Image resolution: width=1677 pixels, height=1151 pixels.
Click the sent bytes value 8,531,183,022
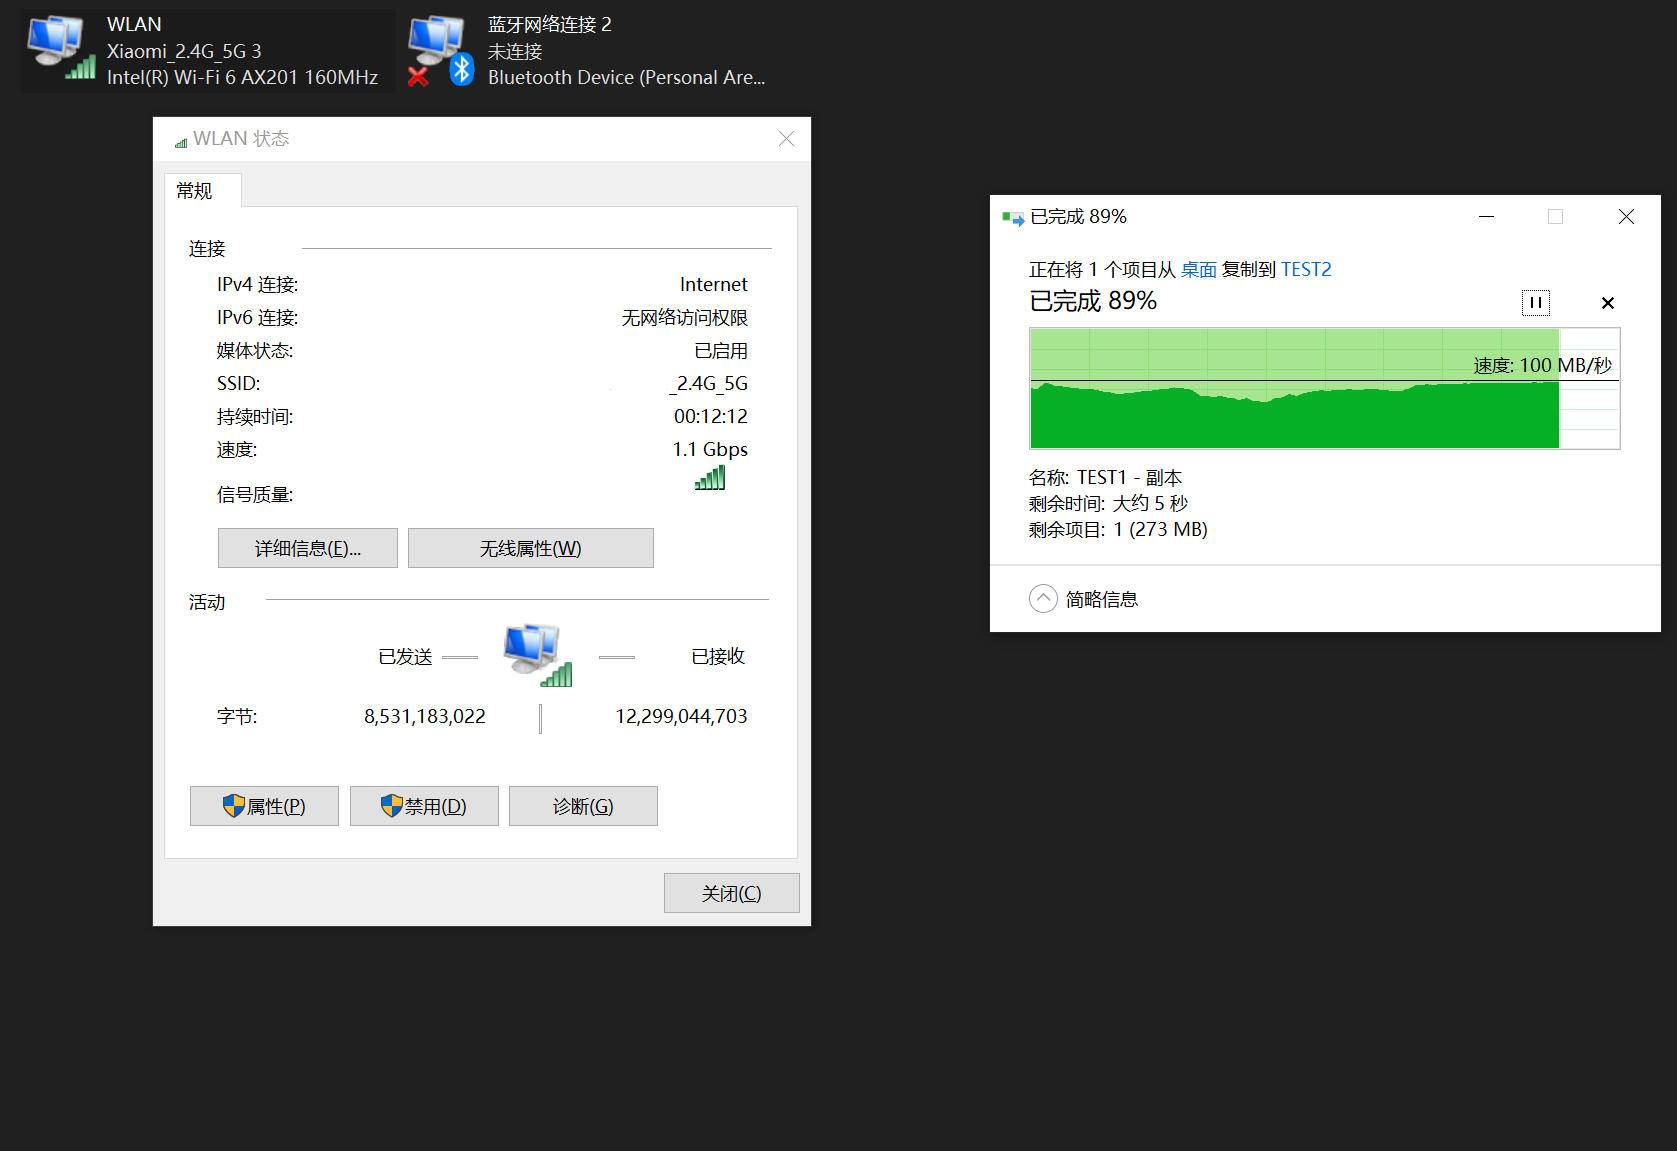pyautogui.click(x=425, y=716)
